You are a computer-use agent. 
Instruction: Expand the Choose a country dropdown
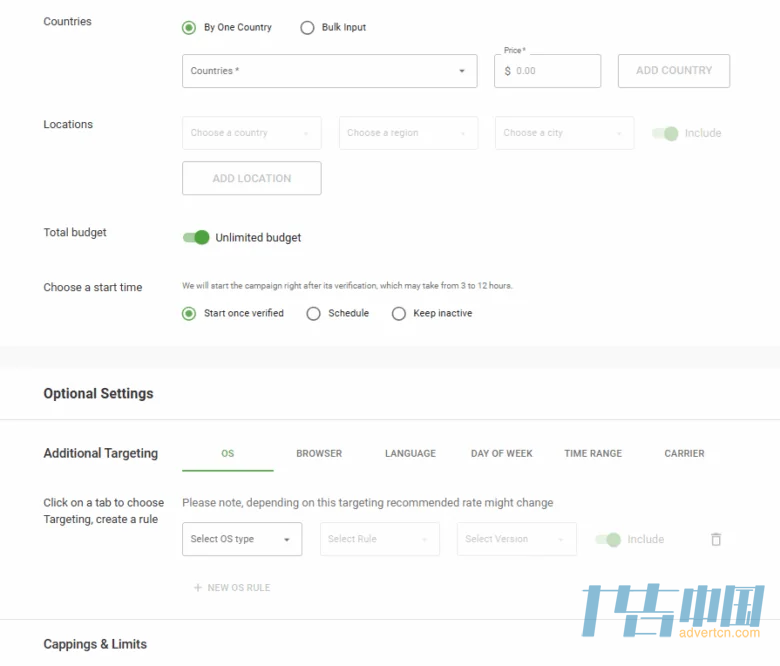(252, 133)
